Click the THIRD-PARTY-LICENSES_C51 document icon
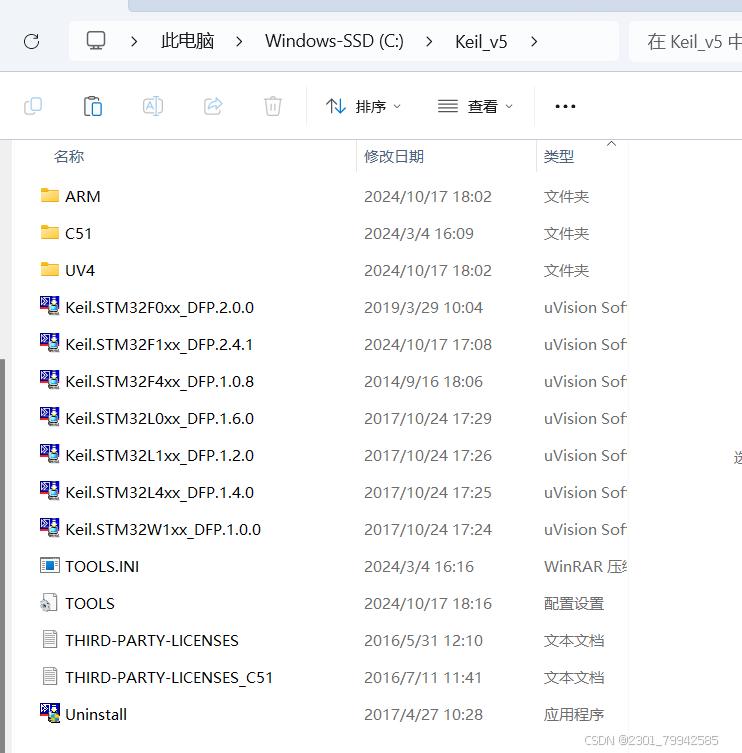 (x=50, y=676)
